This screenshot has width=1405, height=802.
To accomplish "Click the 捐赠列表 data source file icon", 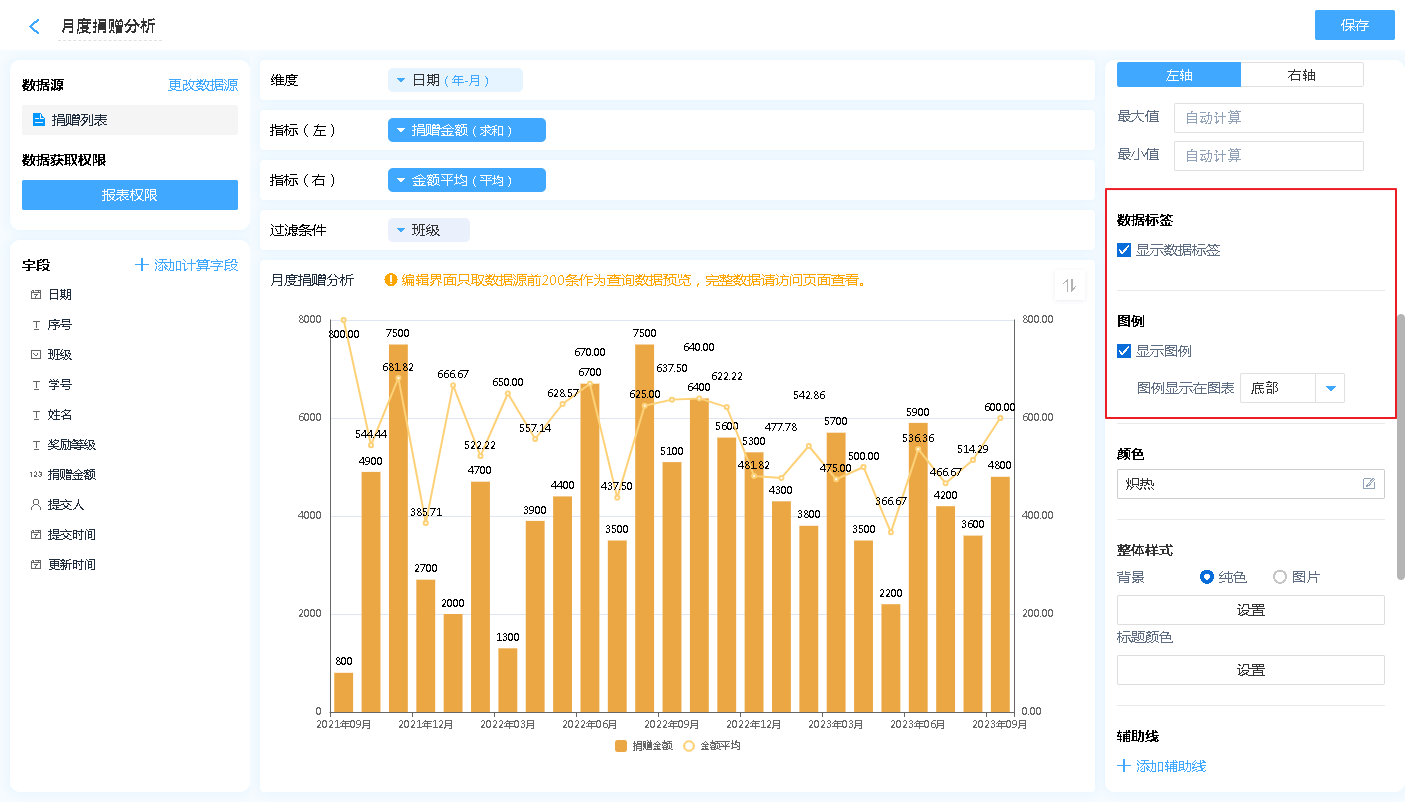I will pos(39,120).
